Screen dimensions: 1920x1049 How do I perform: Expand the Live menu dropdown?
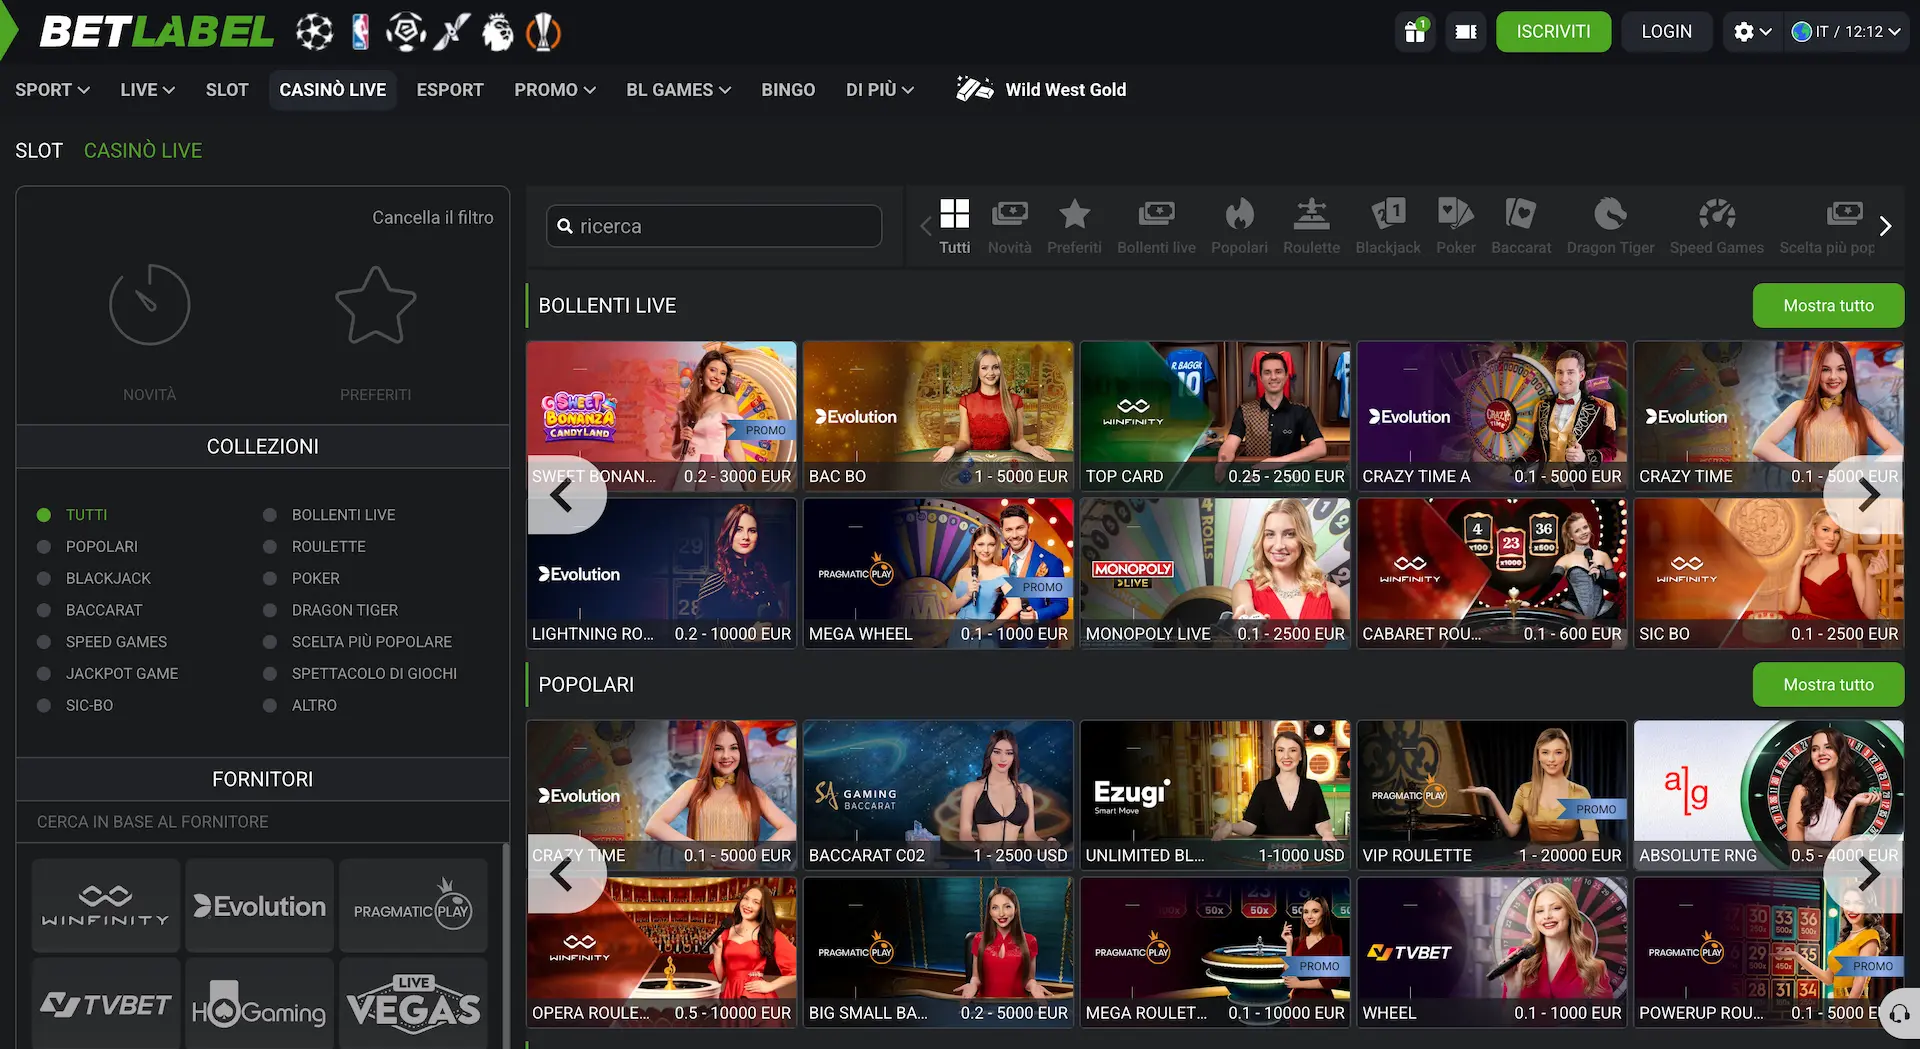148,90
